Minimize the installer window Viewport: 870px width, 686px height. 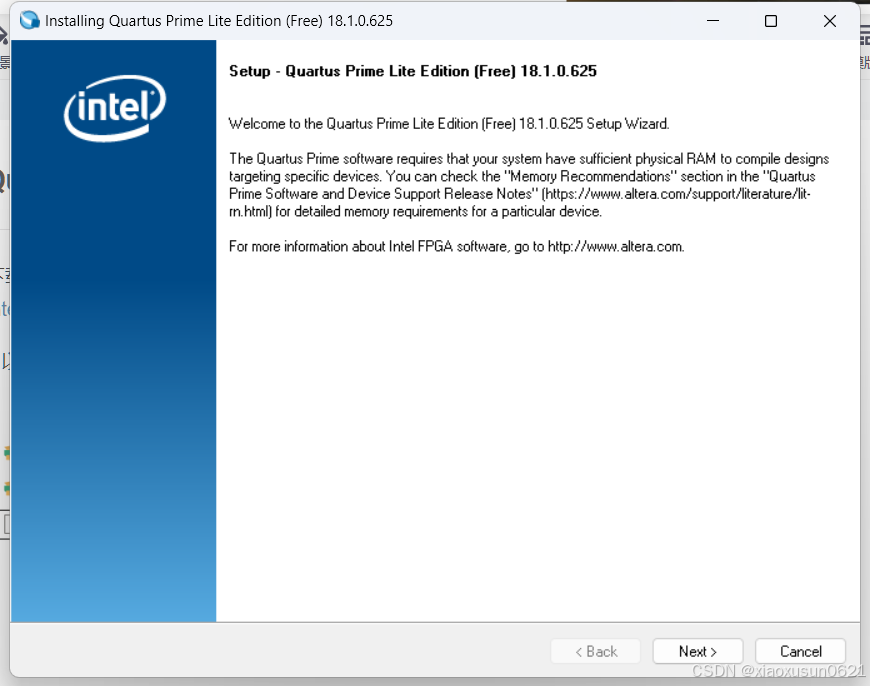[x=713, y=21]
